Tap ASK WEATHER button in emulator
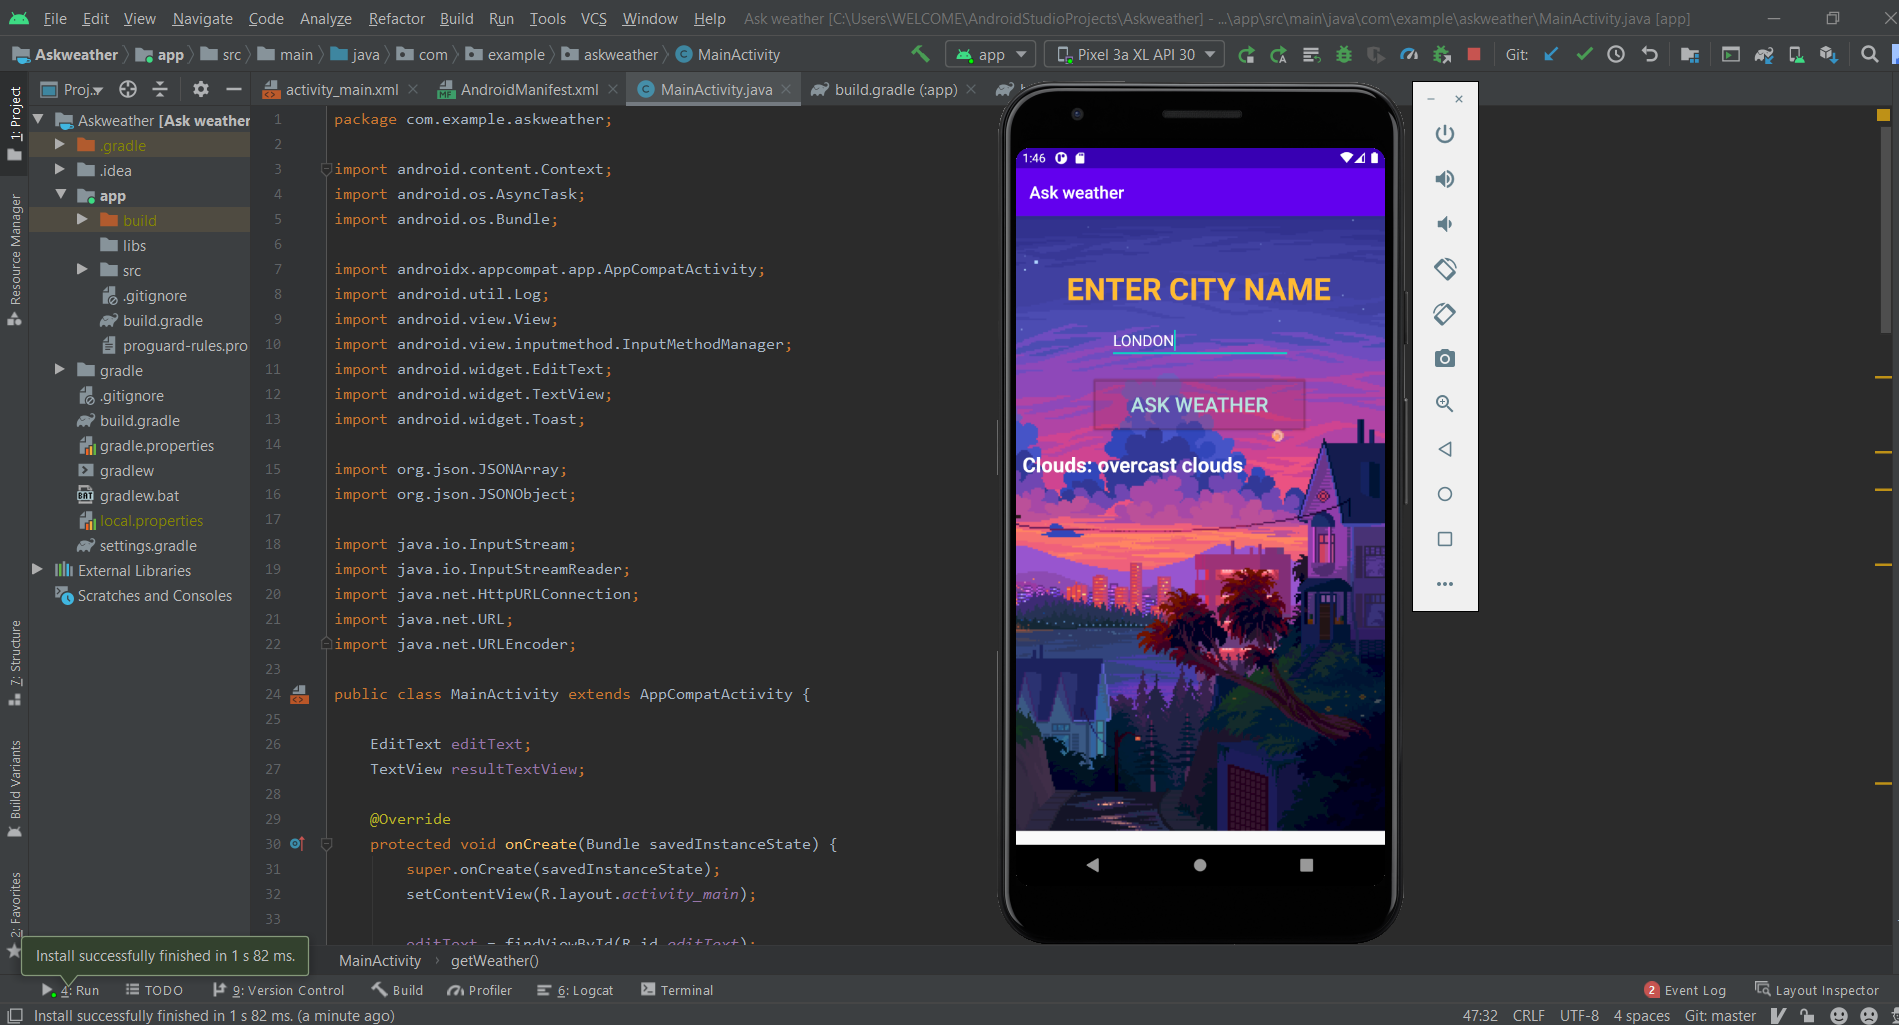1899x1025 pixels. point(1199,405)
